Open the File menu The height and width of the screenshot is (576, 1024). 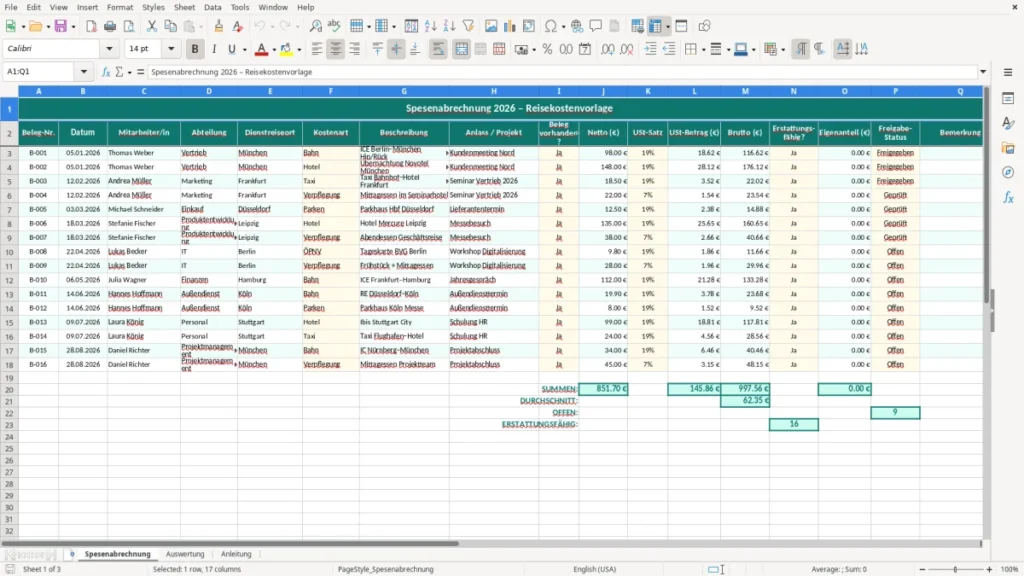[11, 7]
